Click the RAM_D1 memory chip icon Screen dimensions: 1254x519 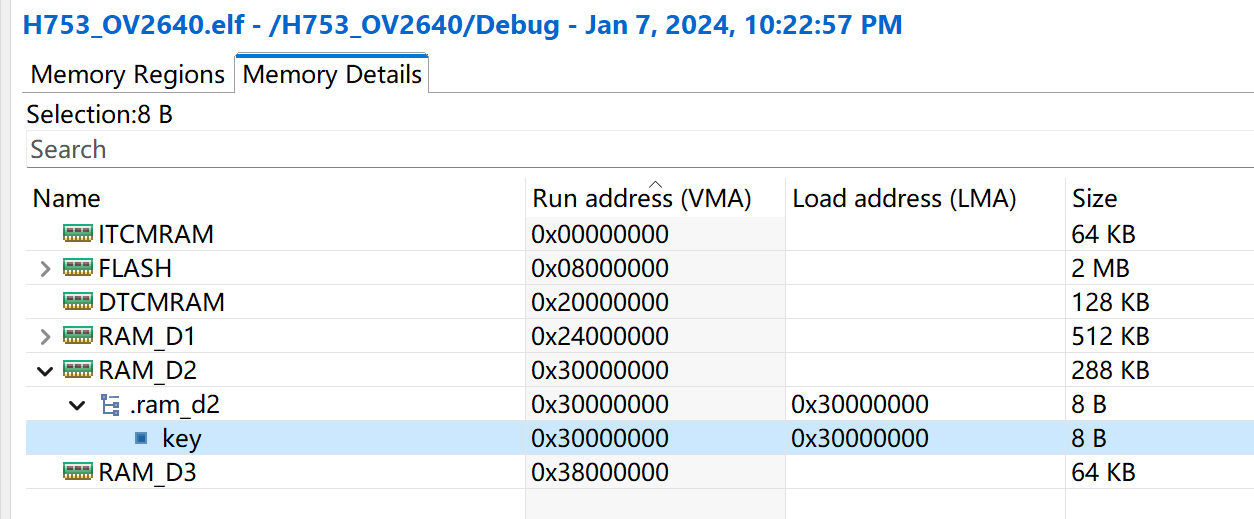coord(77,336)
